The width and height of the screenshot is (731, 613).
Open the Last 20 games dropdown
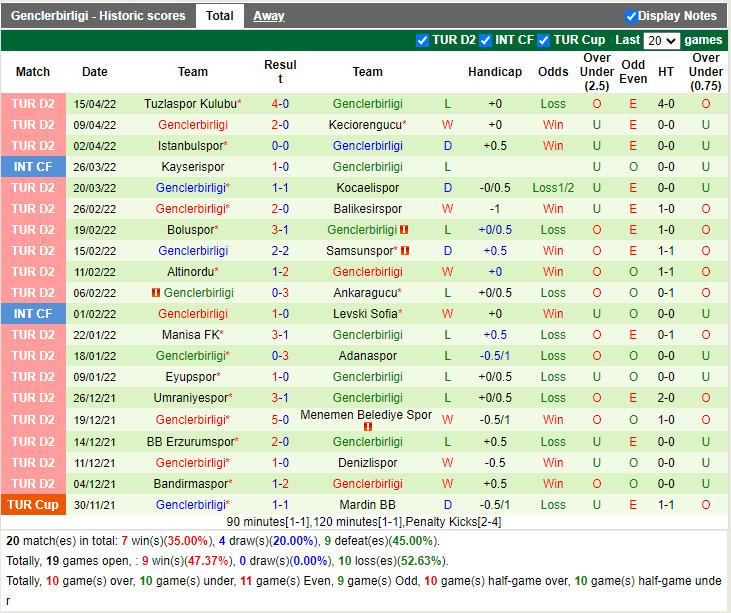coord(661,41)
